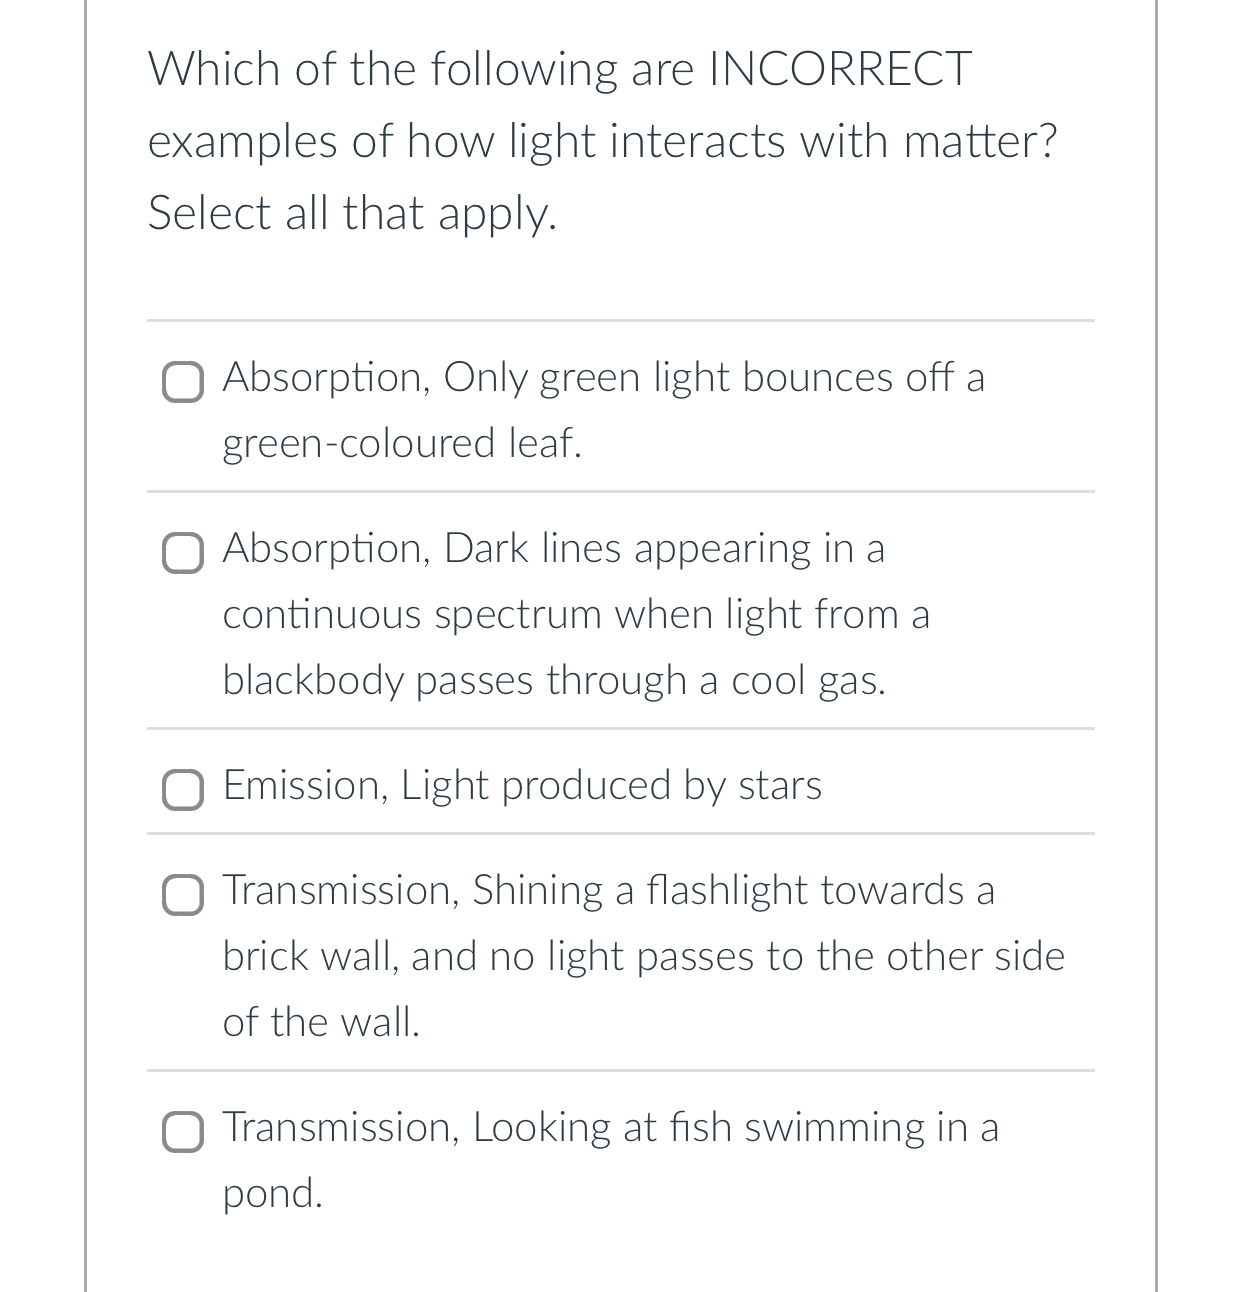This screenshot has height=1292, width=1242.
Task: Click the word 'pond.' in last option
Action: pyautogui.click(x=273, y=1193)
